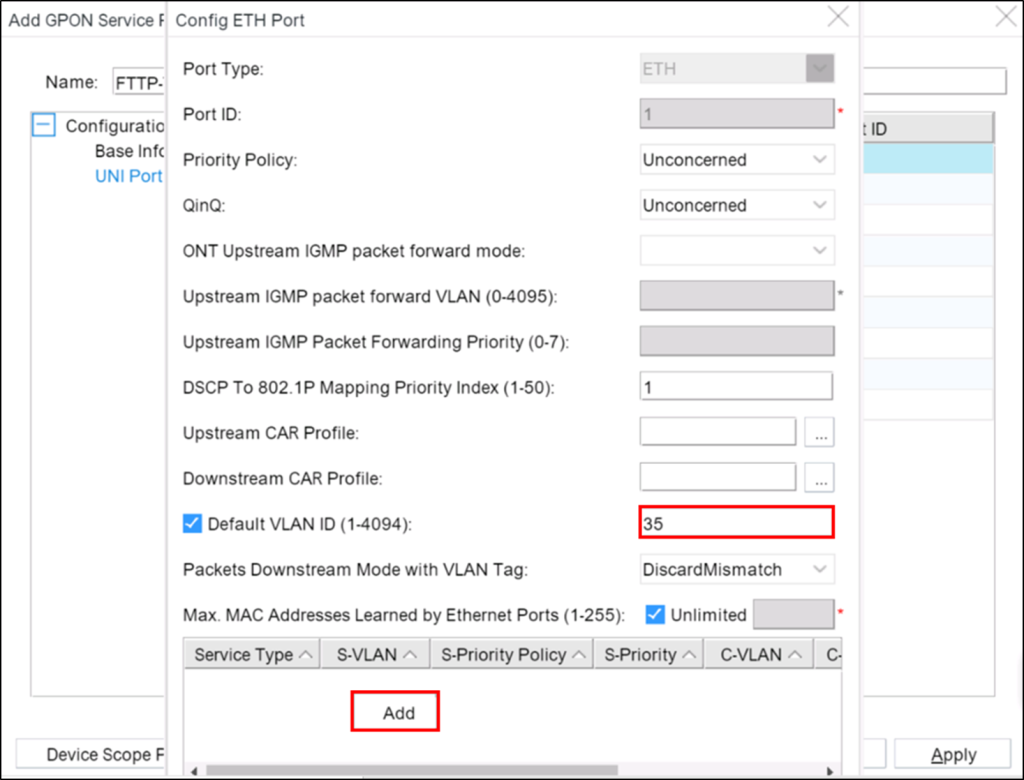Disable Unlimited MAC address learning

655,614
